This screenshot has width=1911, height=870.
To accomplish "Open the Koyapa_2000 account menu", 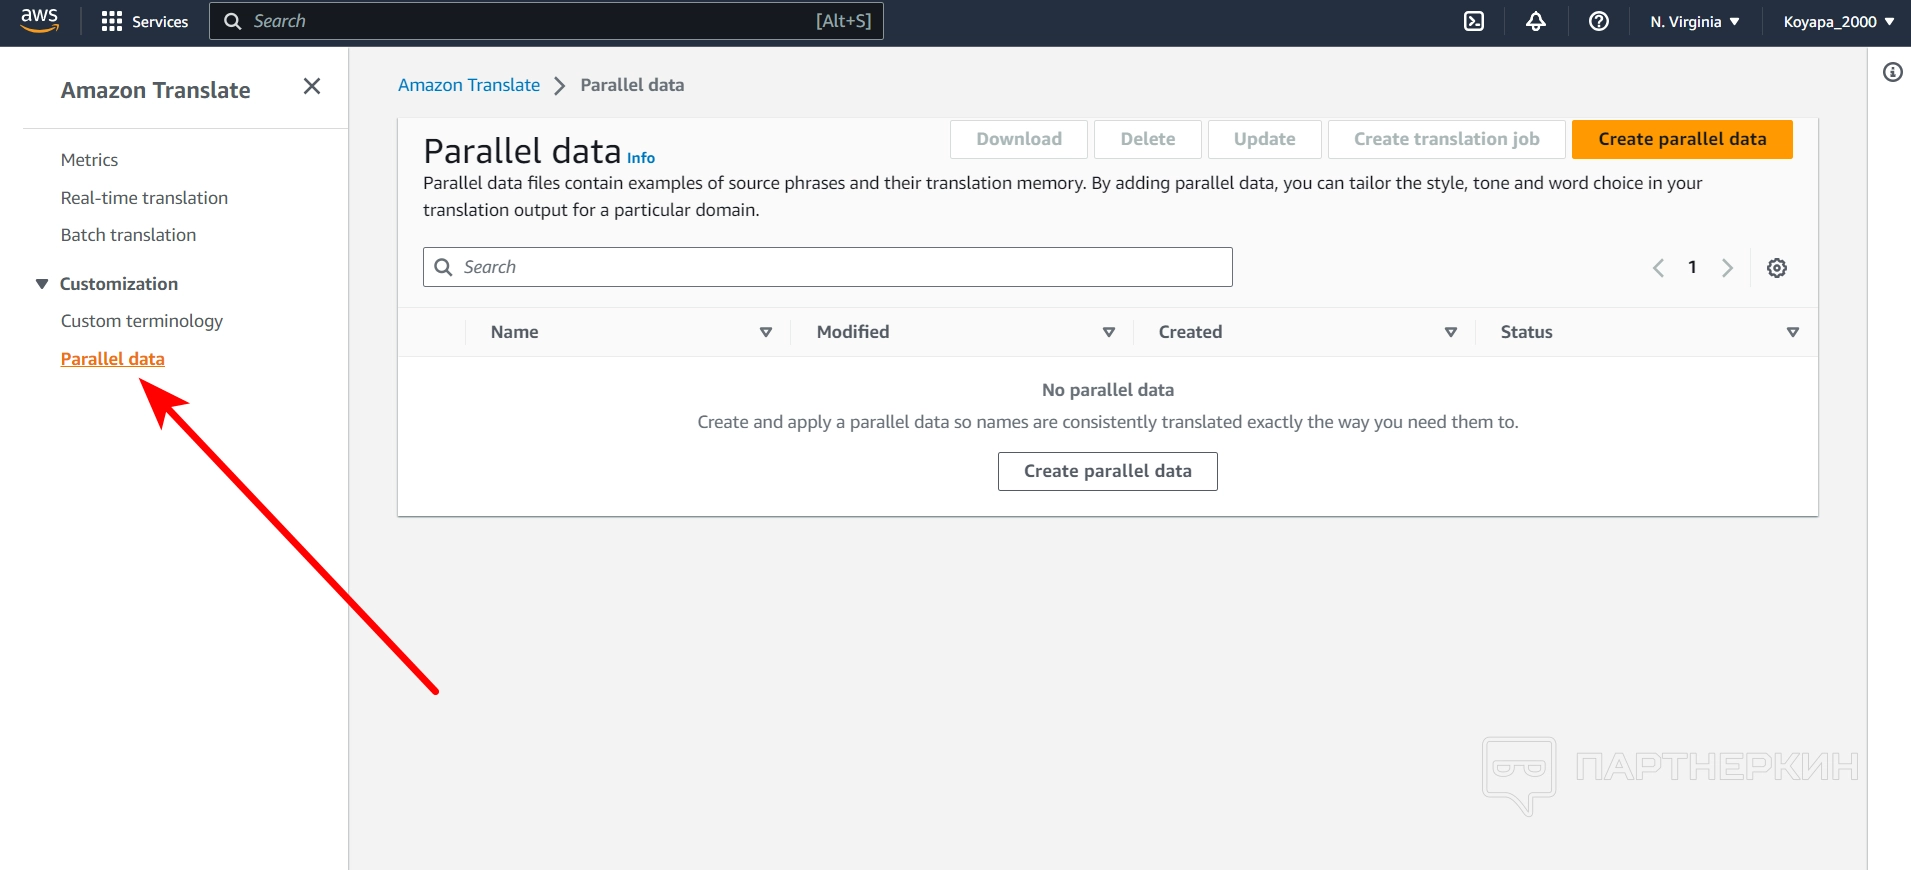I will 1838,21.
